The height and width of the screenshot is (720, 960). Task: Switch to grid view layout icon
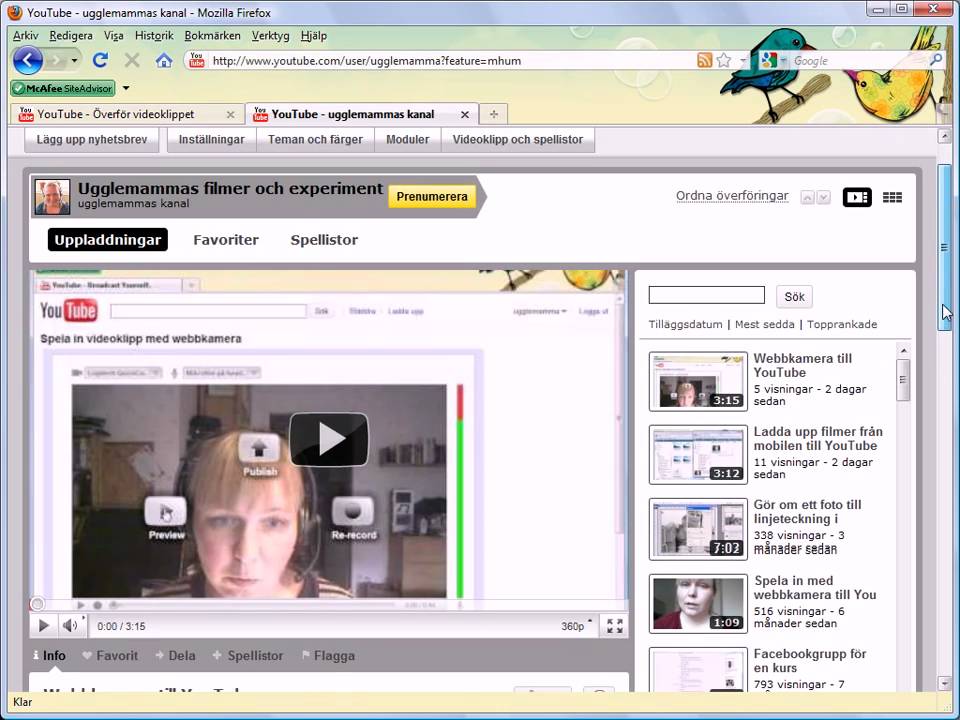892,197
